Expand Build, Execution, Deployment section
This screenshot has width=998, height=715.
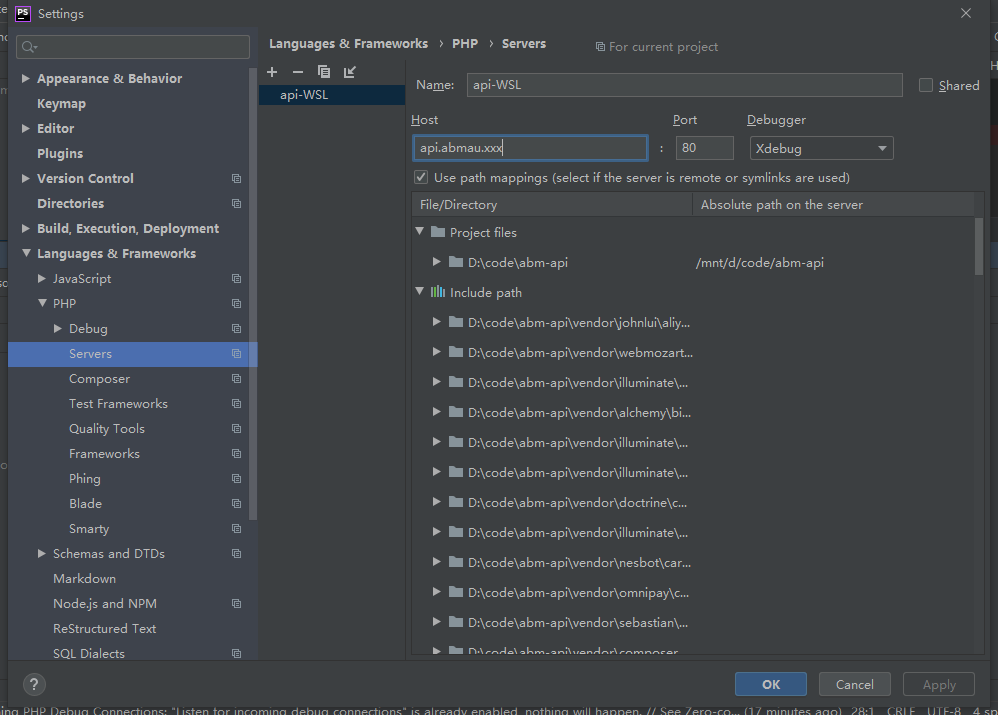(25, 229)
